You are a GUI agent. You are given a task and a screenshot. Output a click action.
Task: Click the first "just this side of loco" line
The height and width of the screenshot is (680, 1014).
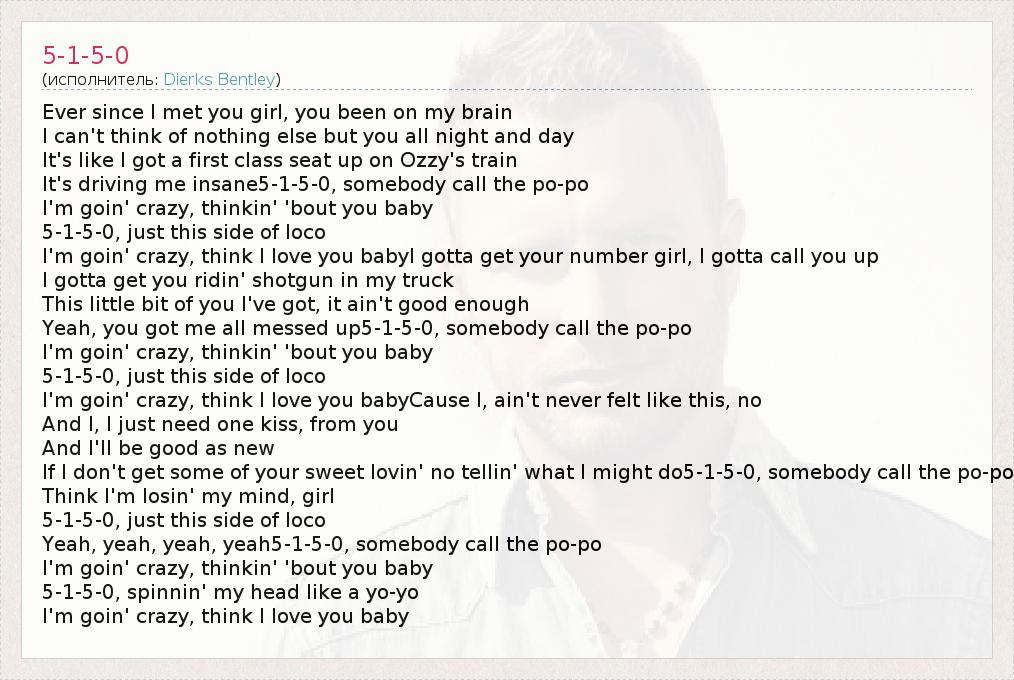[x=184, y=232]
